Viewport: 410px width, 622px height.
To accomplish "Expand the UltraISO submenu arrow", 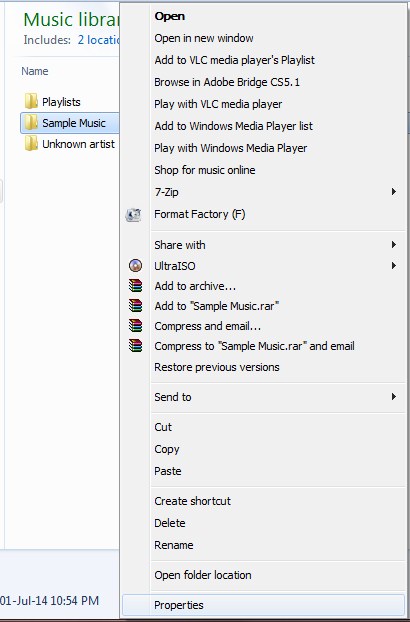I will [394, 265].
